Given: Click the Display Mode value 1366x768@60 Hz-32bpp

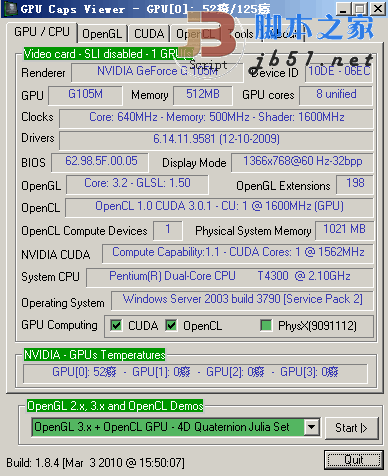Looking at the screenshot, I should coord(302,163).
